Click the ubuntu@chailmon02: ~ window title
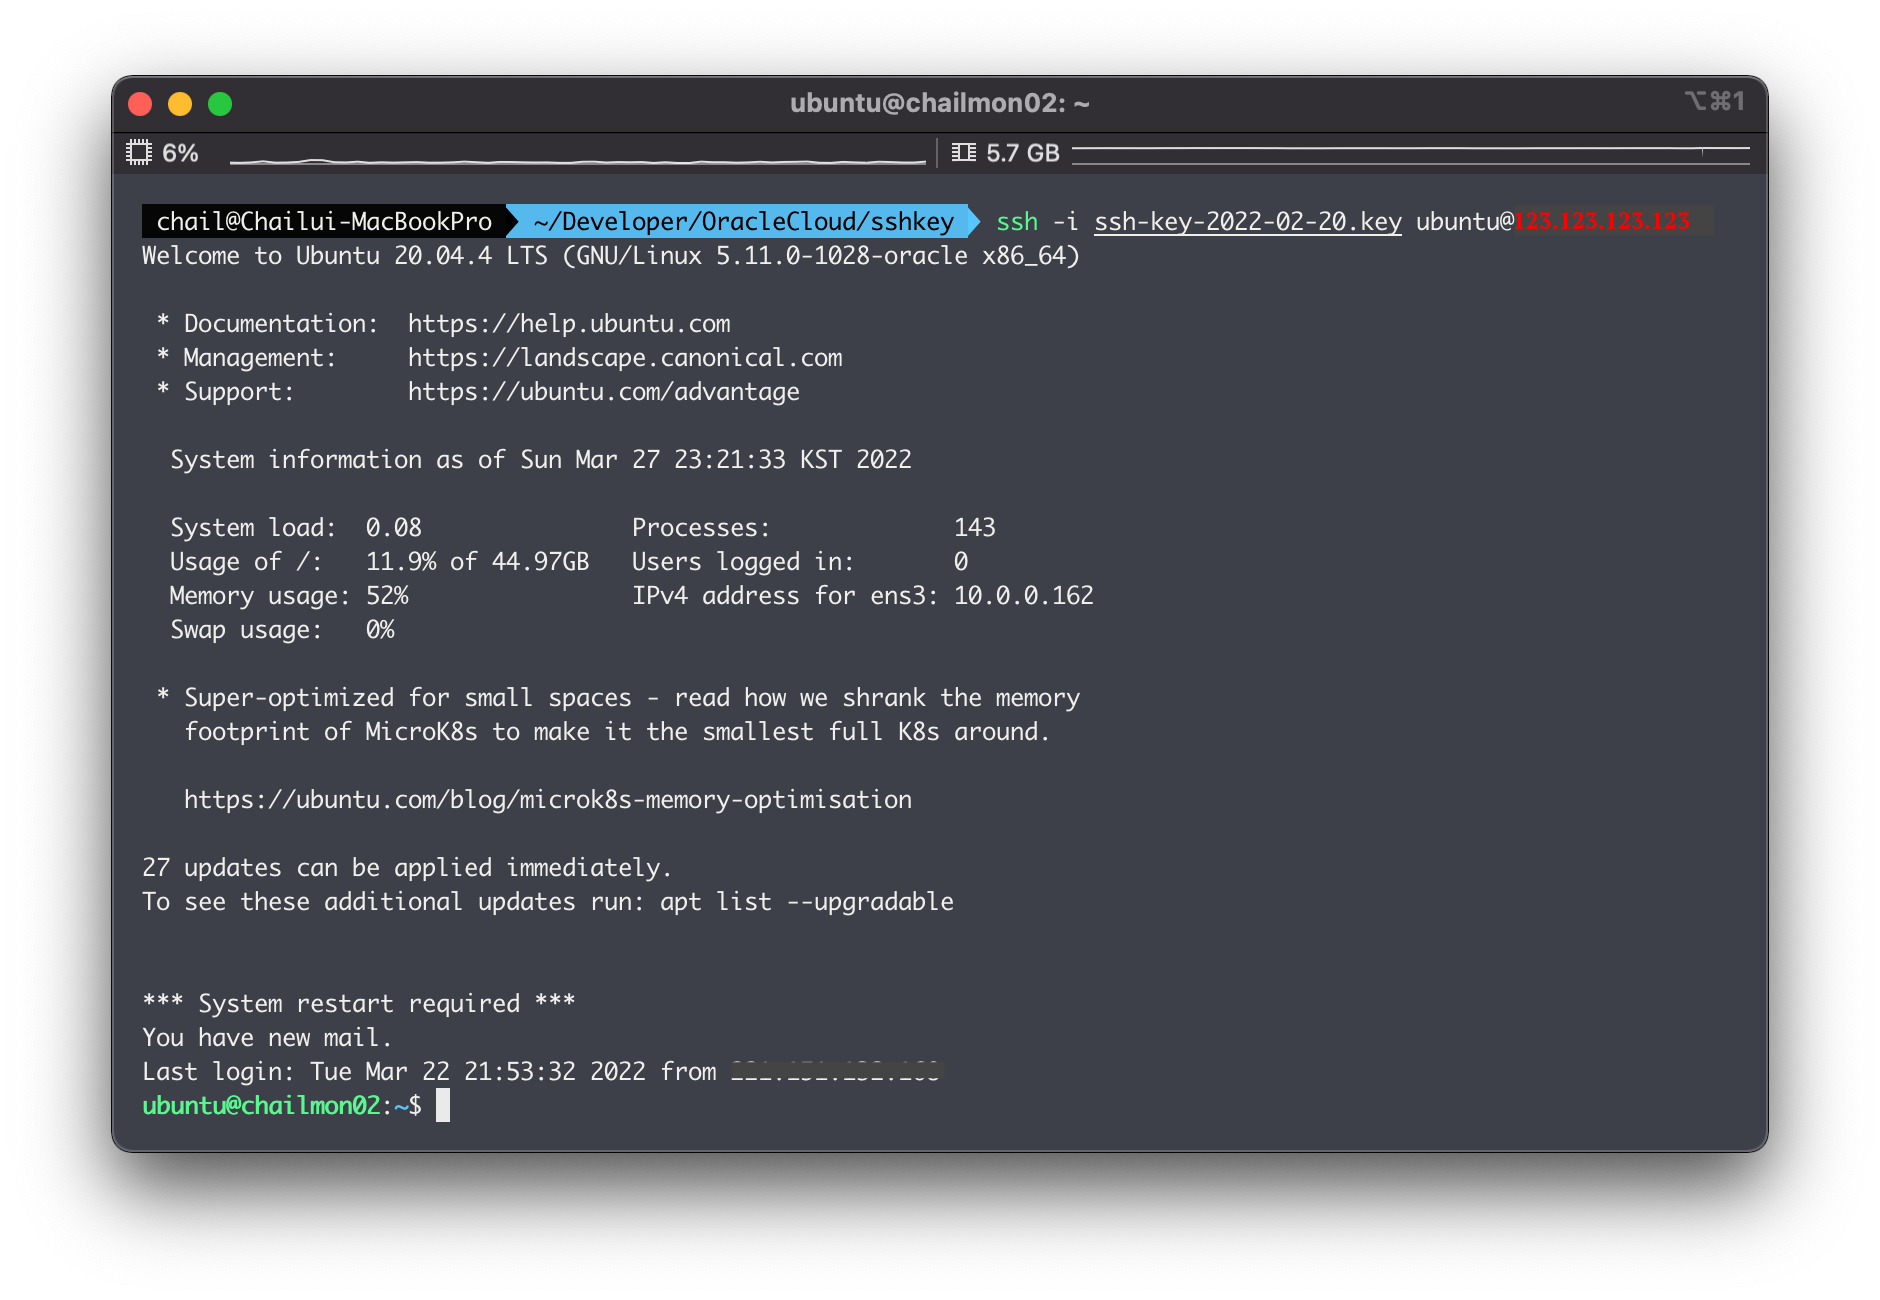 click(x=939, y=102)
